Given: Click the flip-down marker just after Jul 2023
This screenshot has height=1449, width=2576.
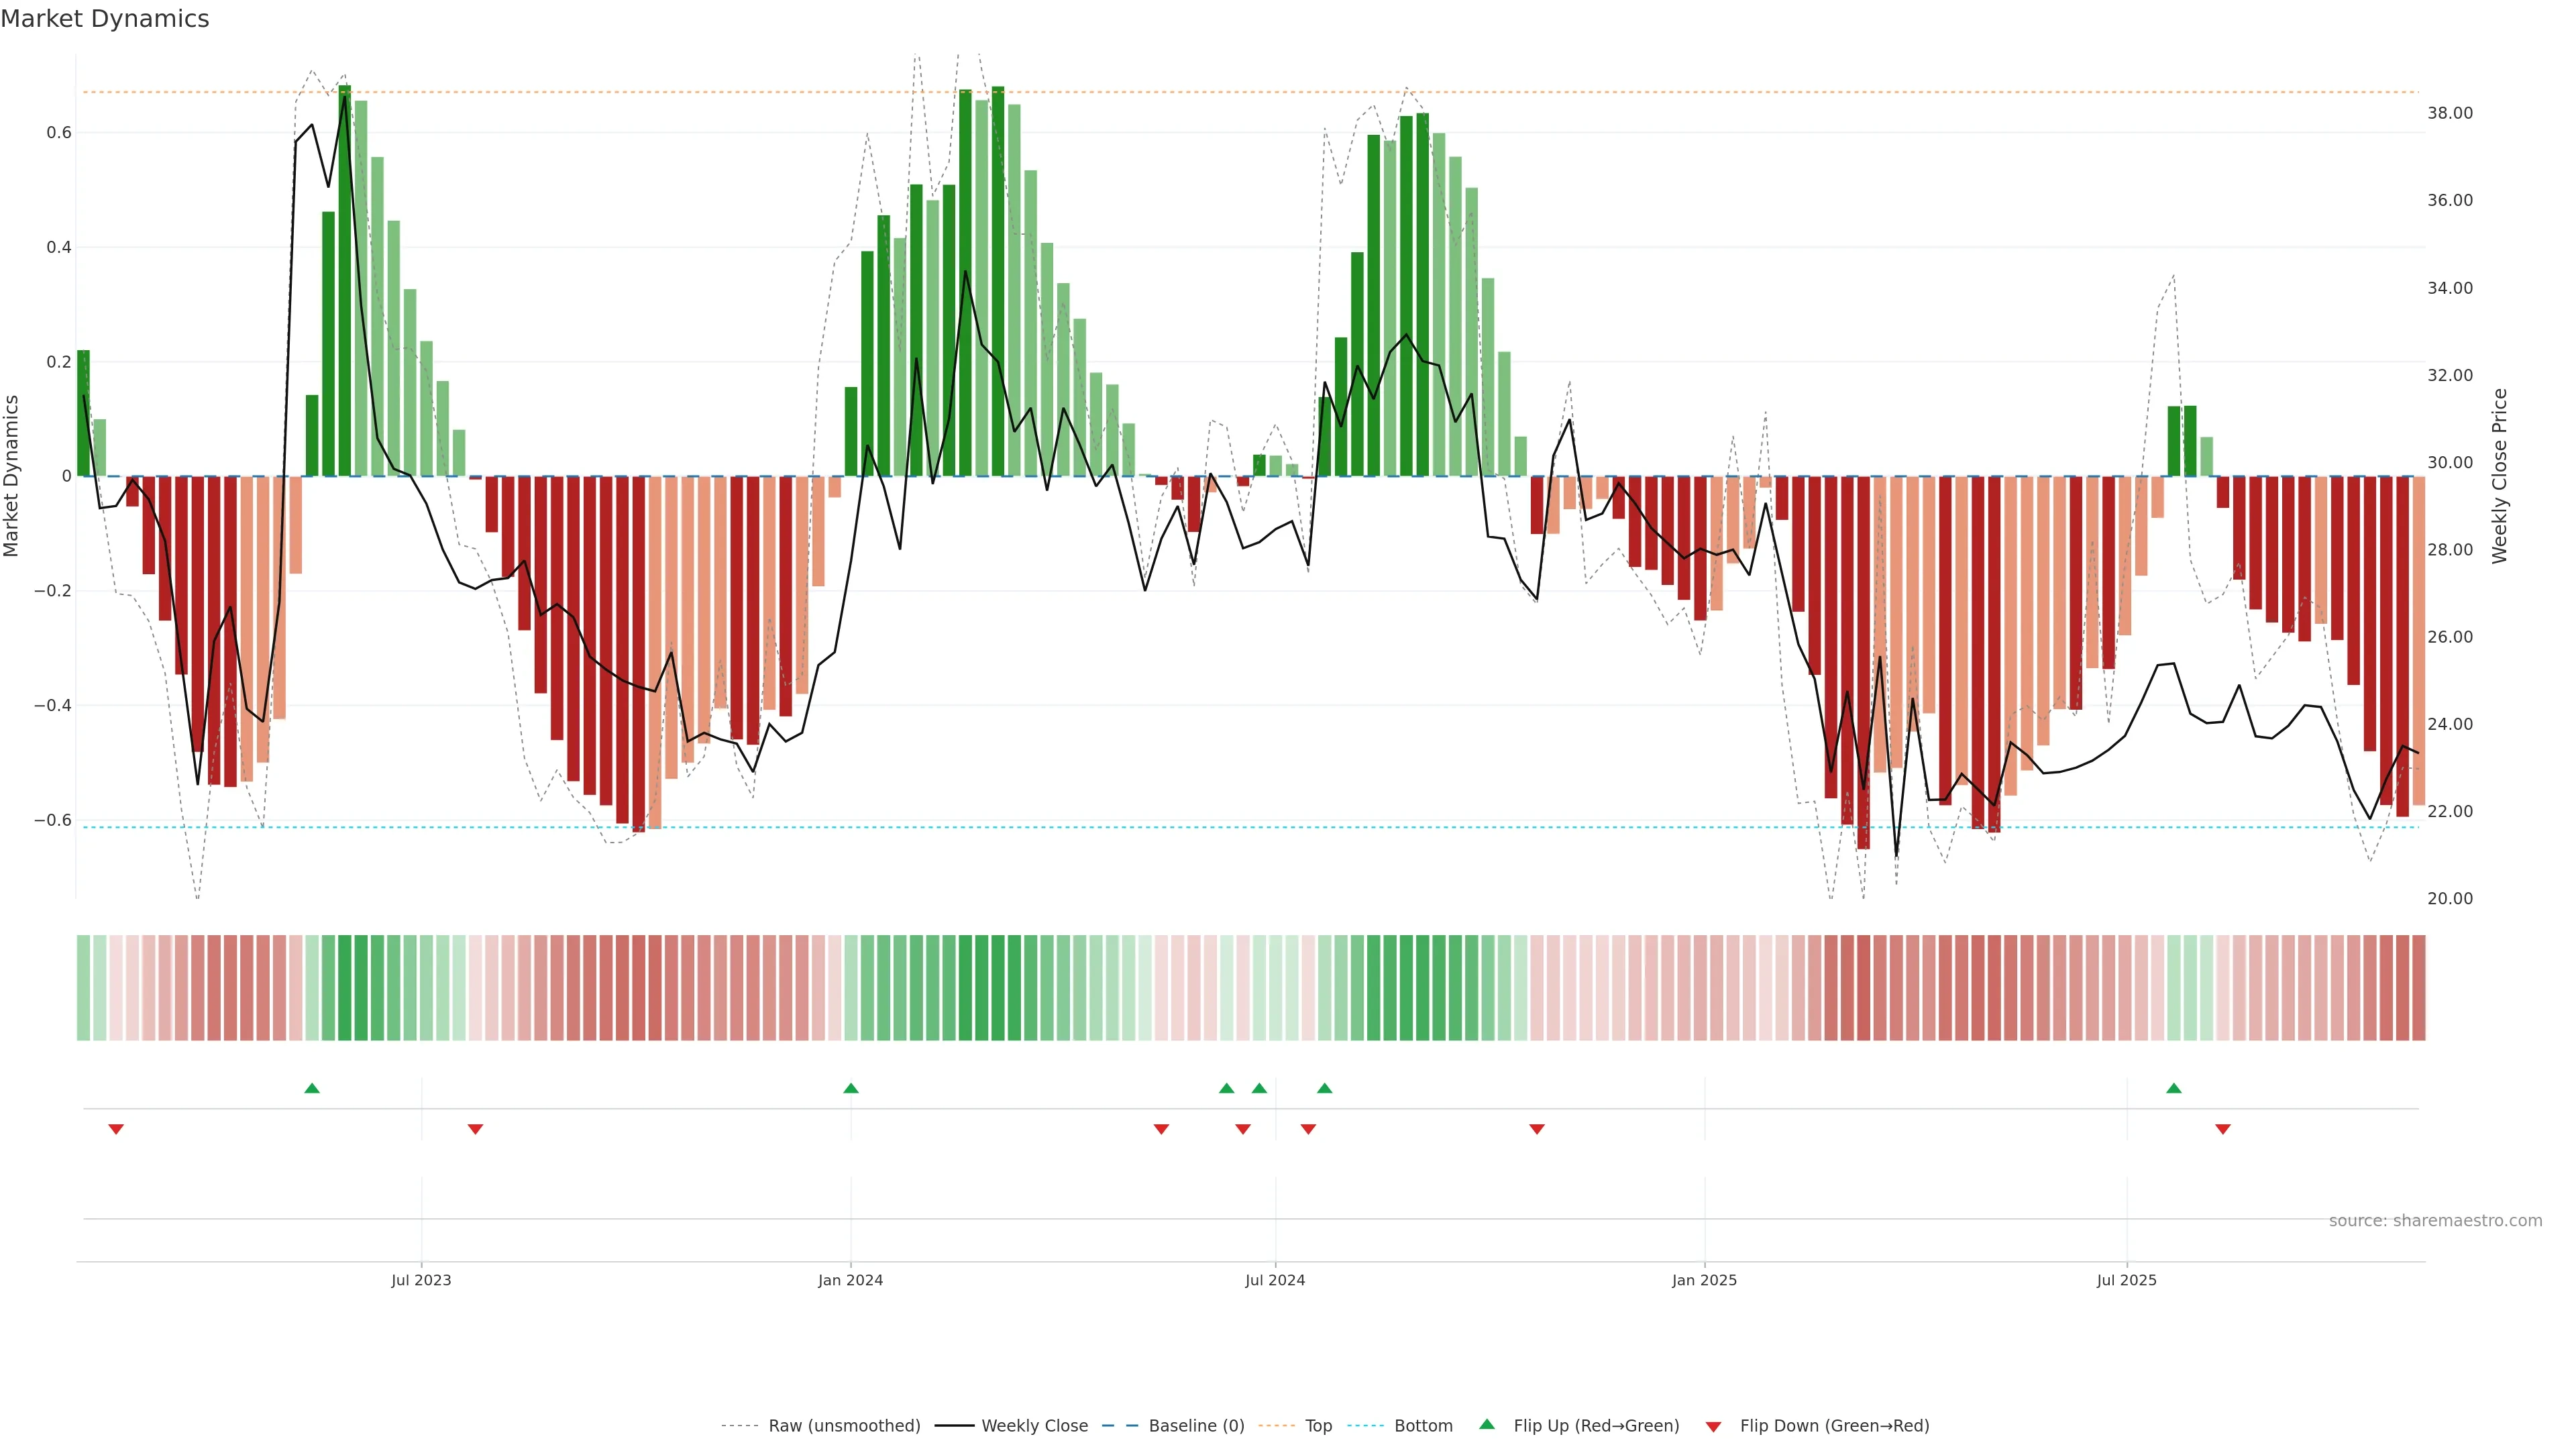Looking at the screenshot, I should click(476, 1129).
